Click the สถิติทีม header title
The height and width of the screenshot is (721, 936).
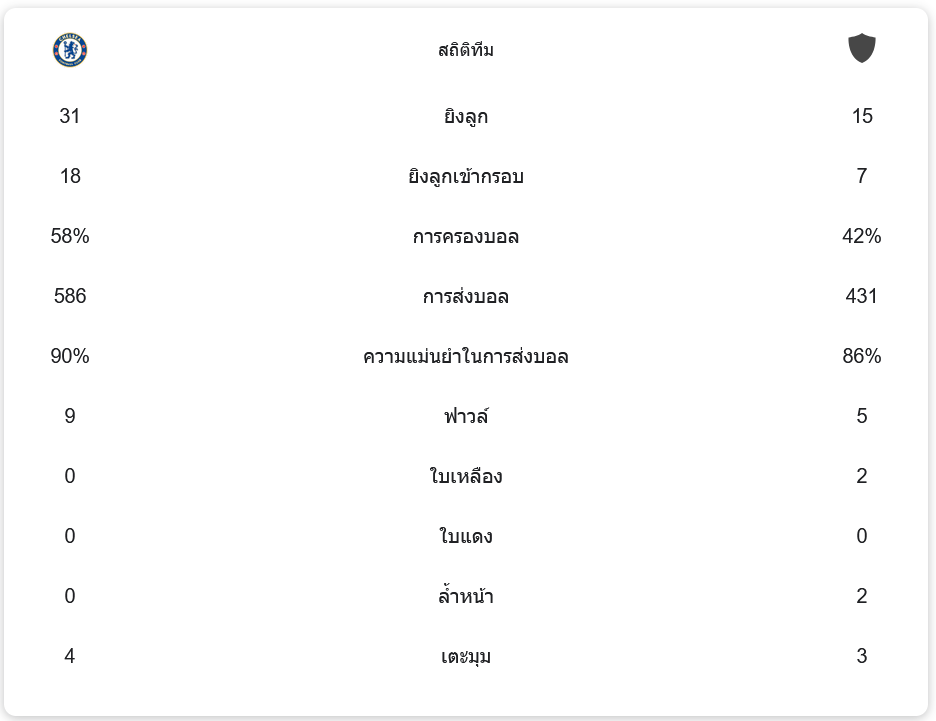pyautogui.click(x=466, y=50)
